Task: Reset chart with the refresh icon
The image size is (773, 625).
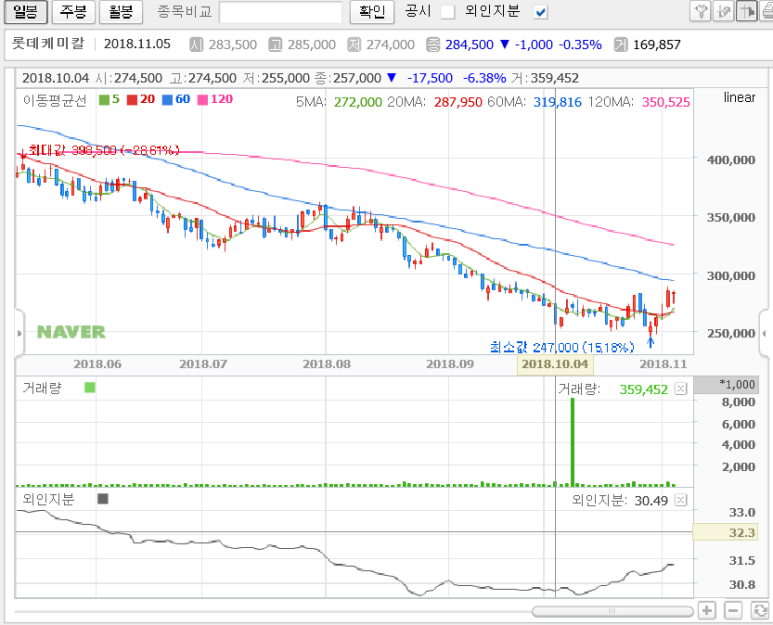Action: coord(758,610)
